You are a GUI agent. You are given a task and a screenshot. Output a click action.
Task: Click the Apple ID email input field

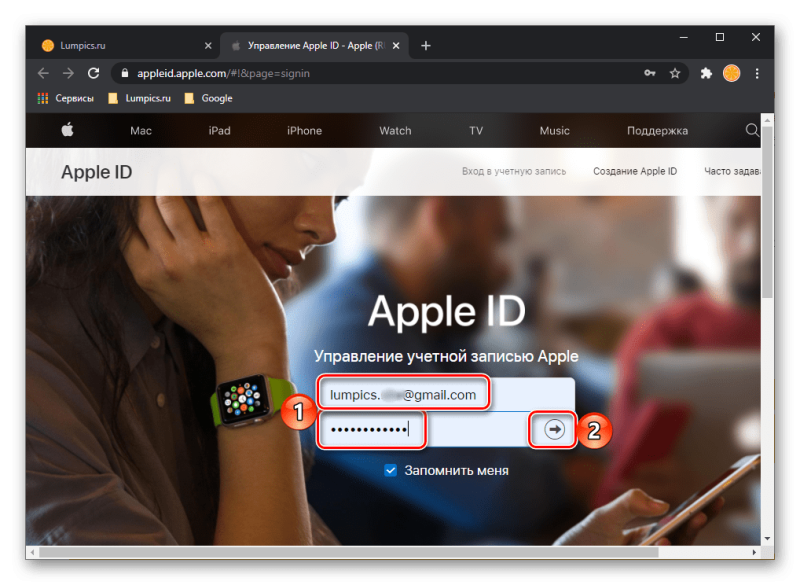[446, 394]
